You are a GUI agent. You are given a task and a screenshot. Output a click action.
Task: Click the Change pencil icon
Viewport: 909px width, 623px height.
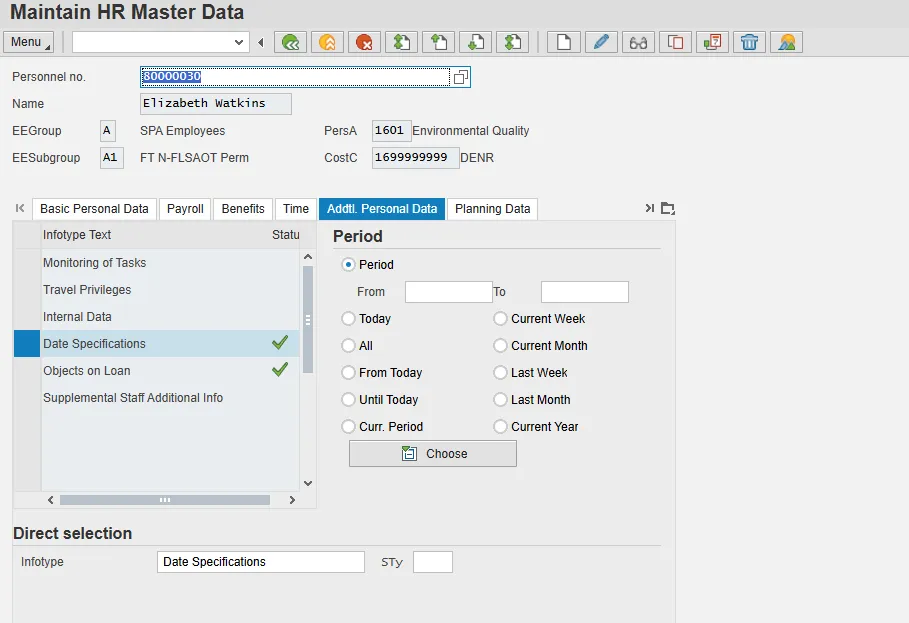coord(600,42)
